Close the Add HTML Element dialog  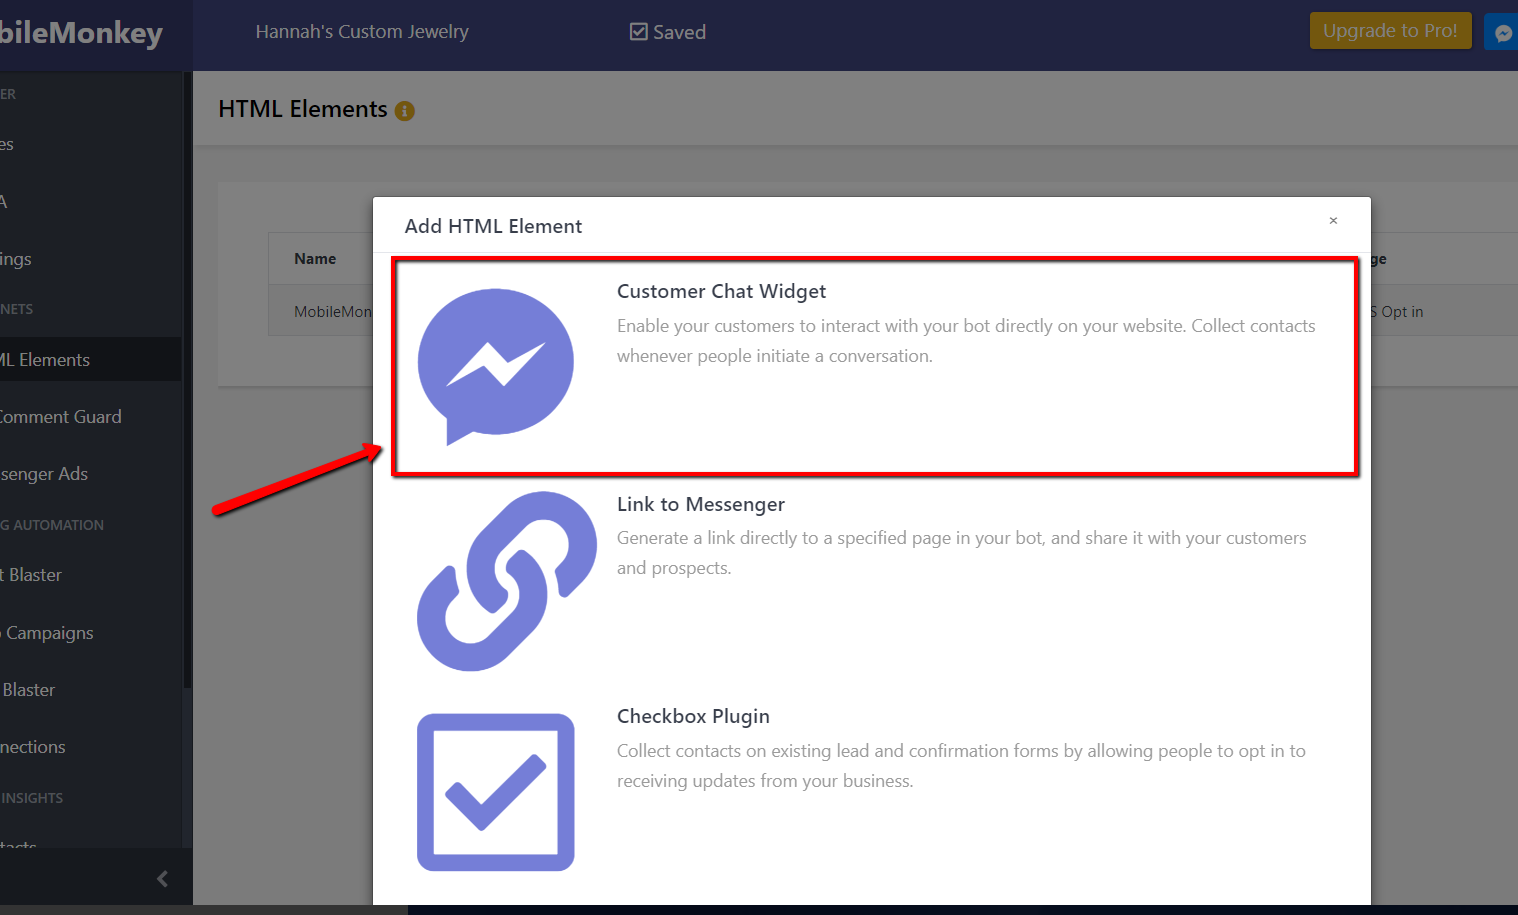pyautogui.click(x=1333, y=220)
